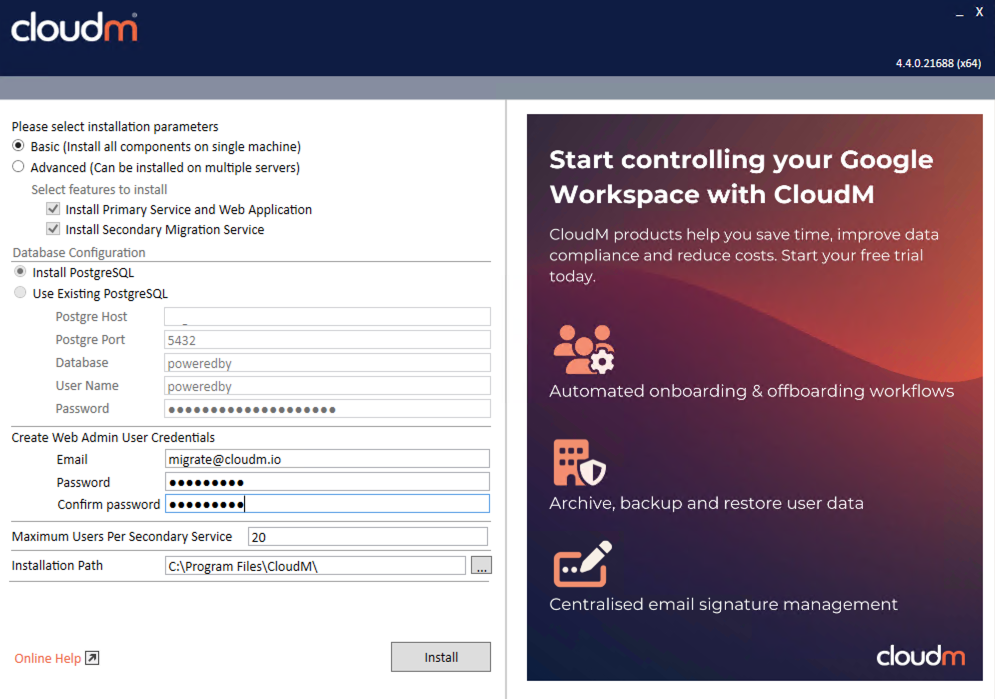Click 'Please select installation parameters' heading

click(115, 127)
